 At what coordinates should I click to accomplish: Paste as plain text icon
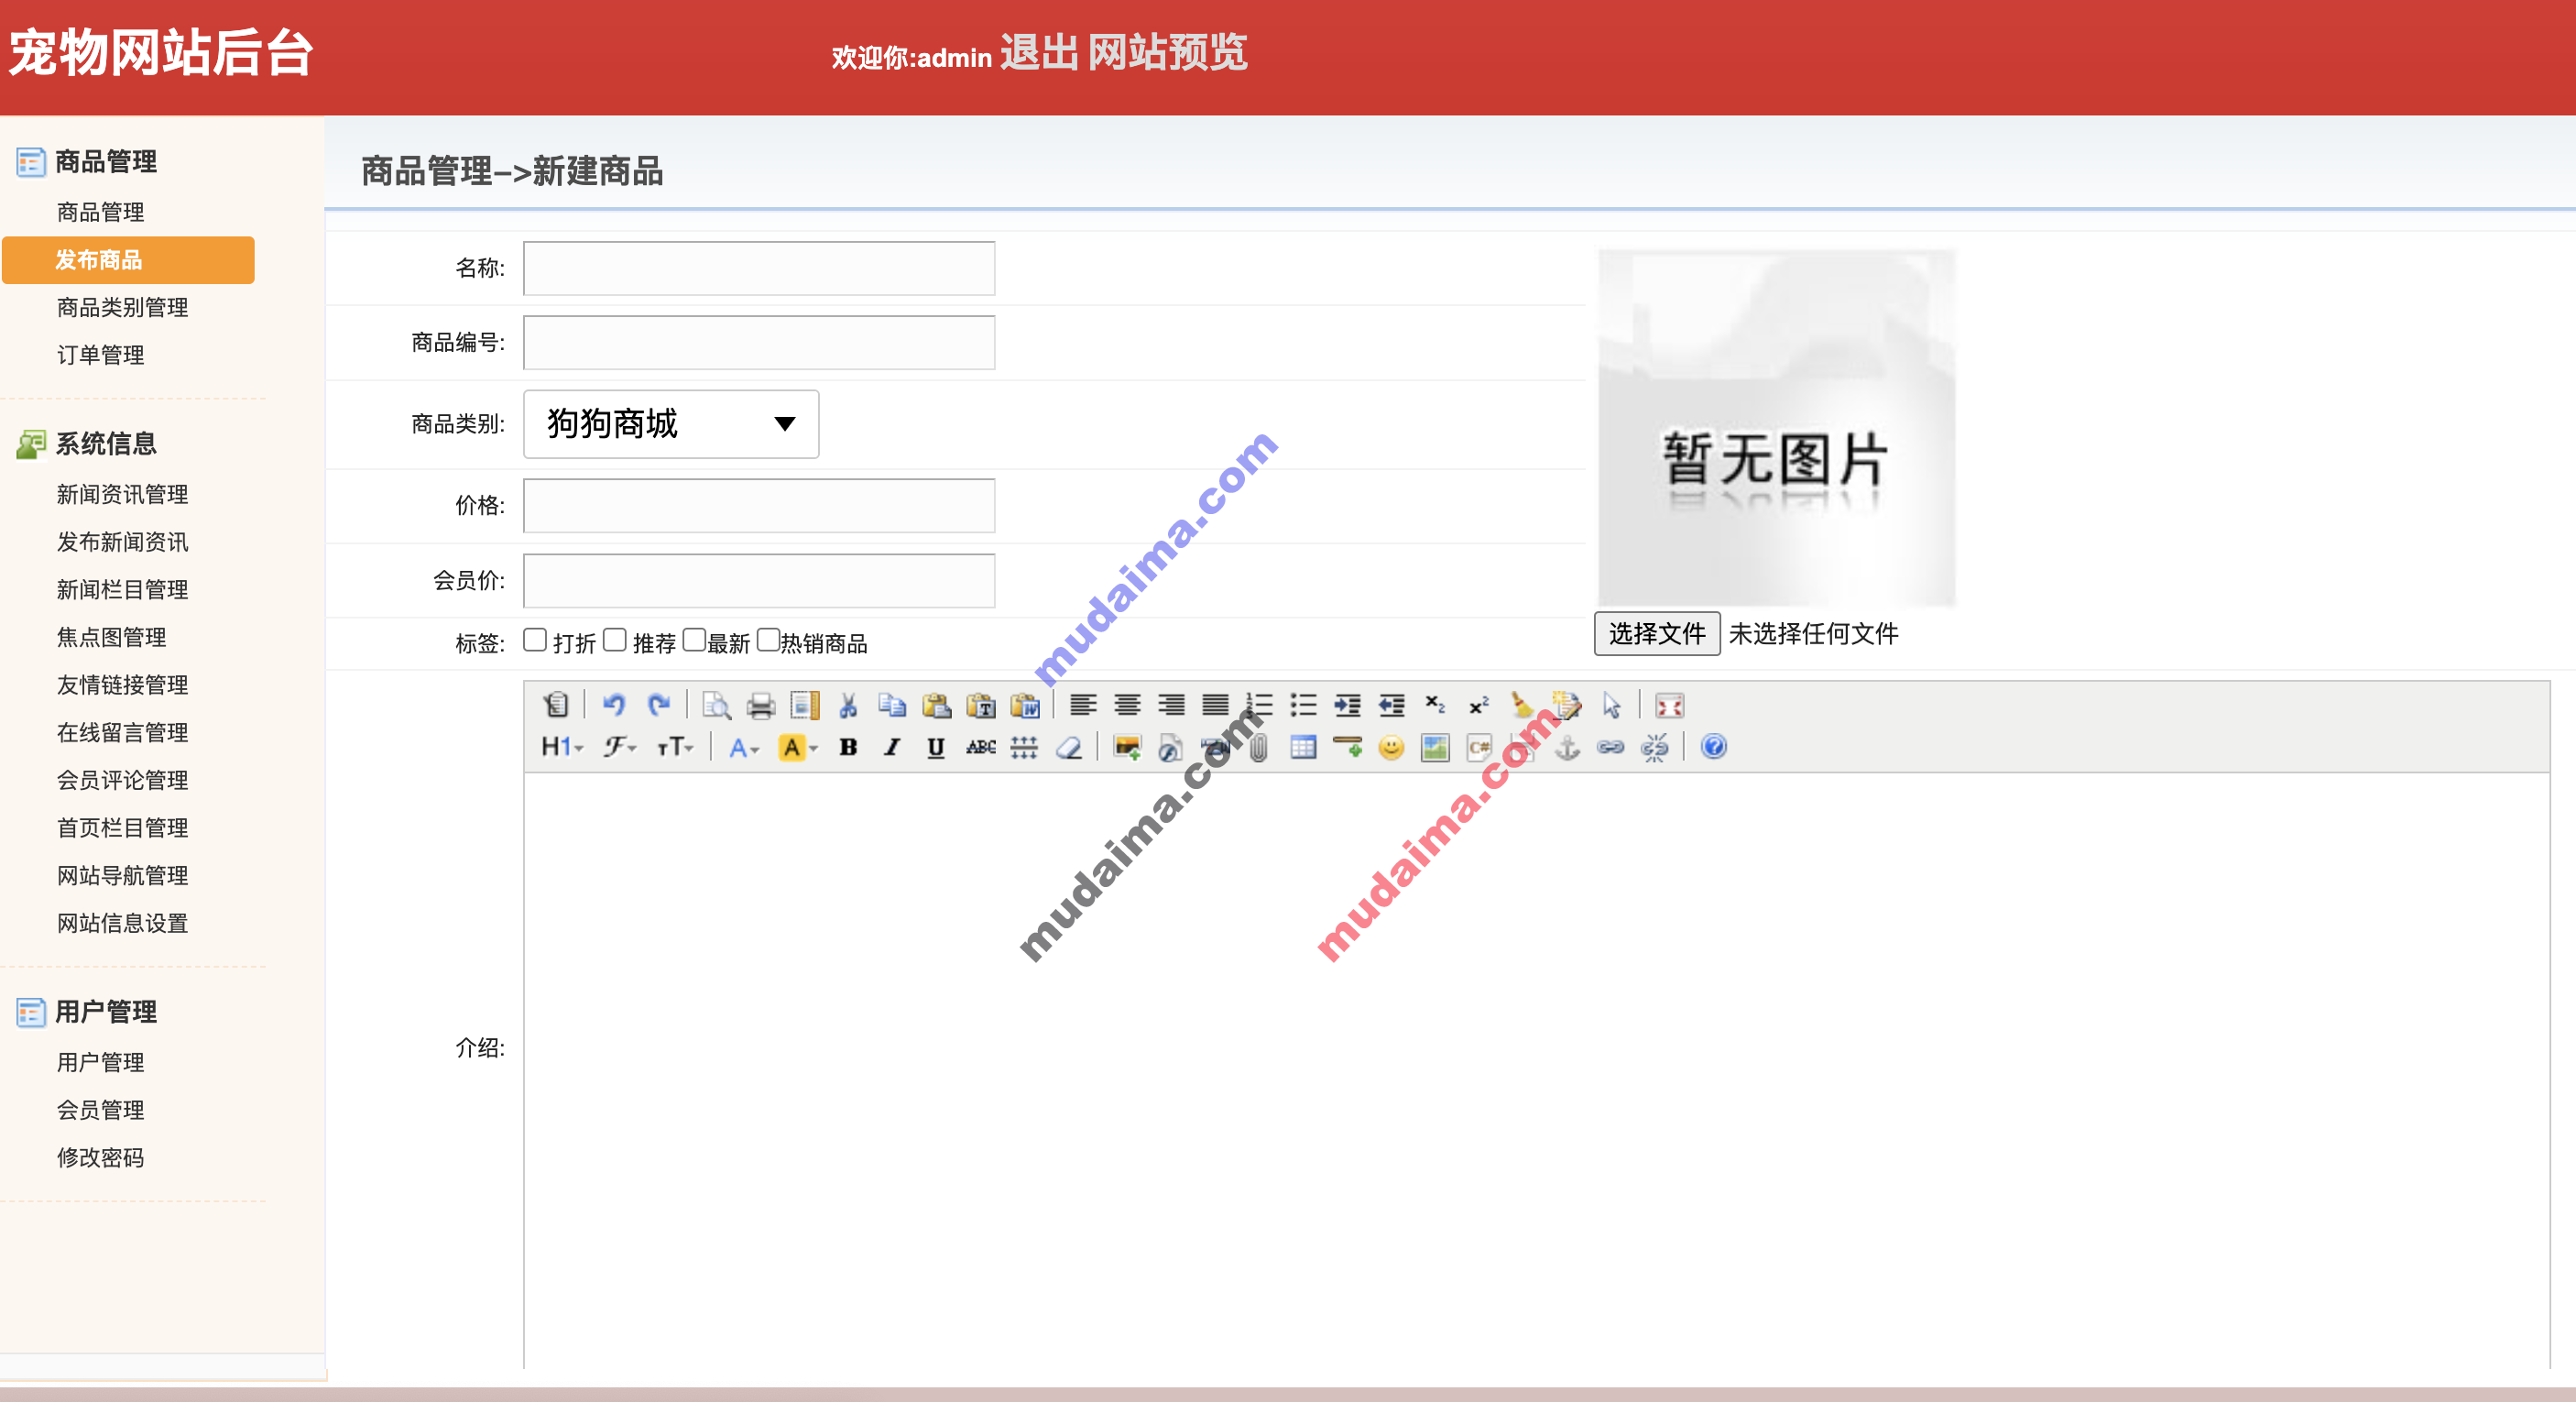pos(980,705)
